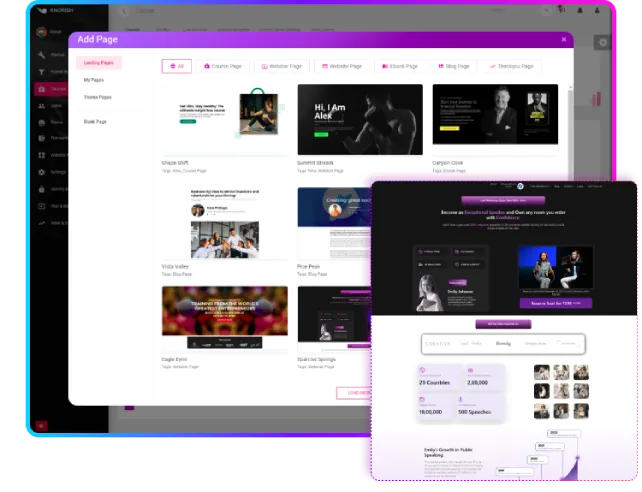
Task: Click the Knorish logo in the sidebar header
Action: coord(54,10)
